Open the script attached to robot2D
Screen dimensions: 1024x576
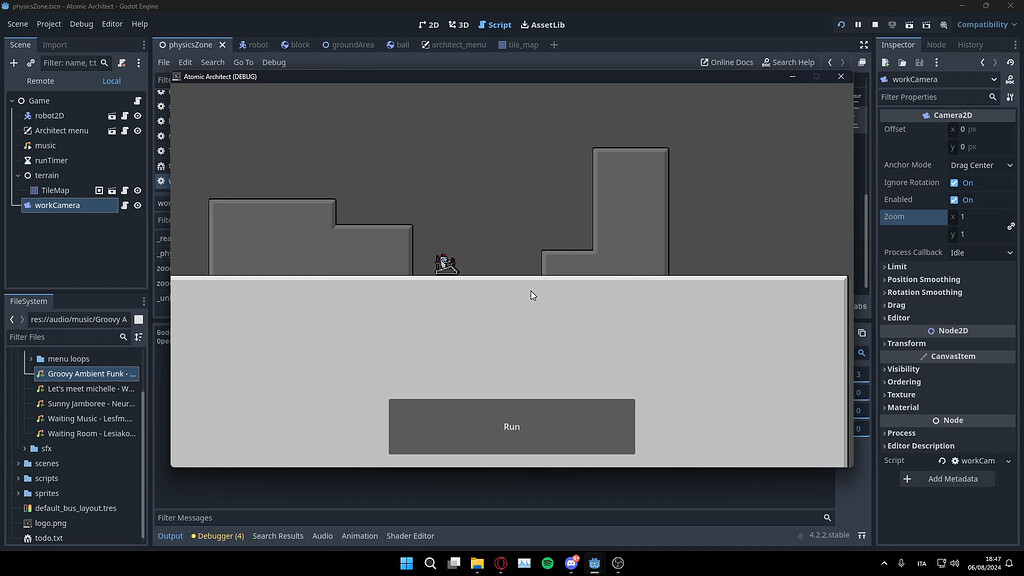click(125, 116)
